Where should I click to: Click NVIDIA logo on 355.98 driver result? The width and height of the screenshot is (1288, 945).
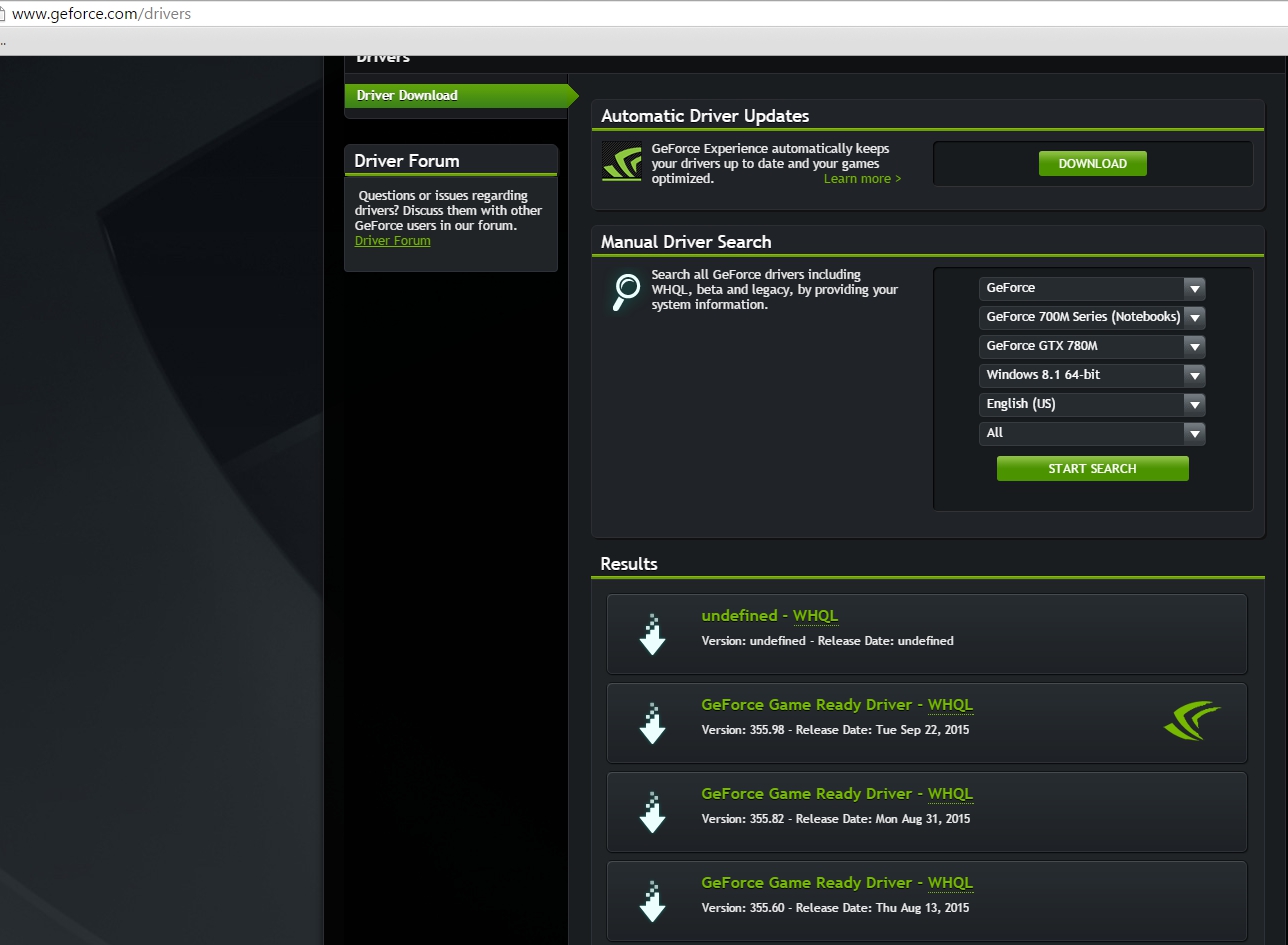pyautogui.click(x=1192, y=721)
